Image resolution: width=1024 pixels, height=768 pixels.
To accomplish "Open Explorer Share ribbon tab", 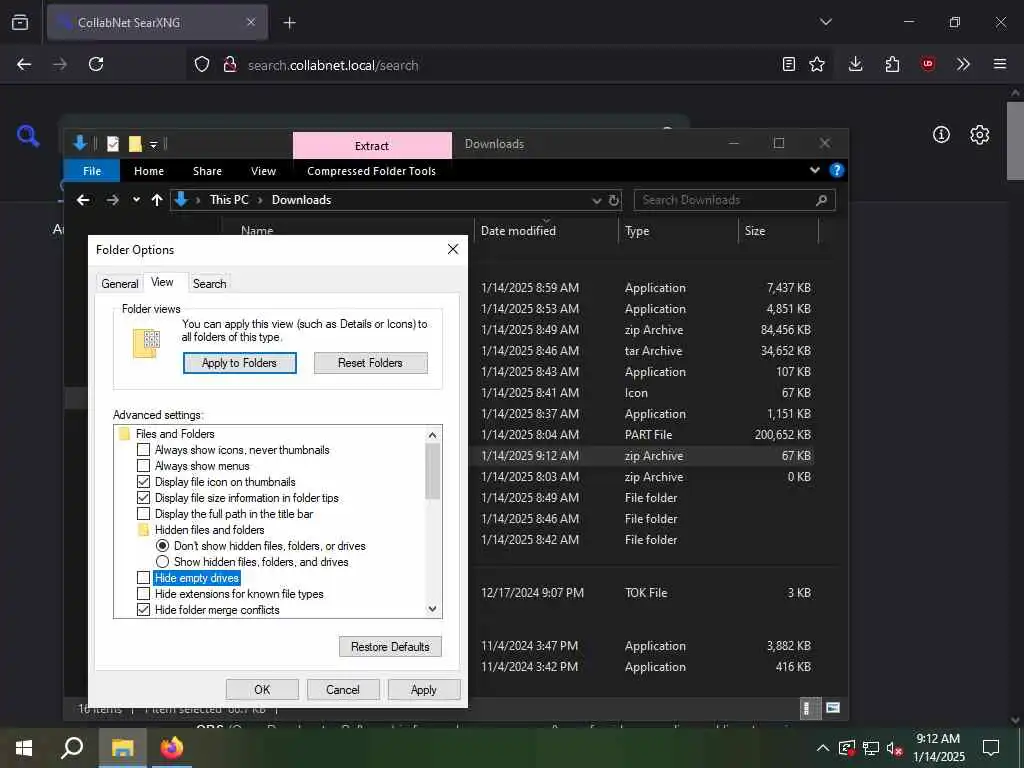I will [x=207, y=170].
